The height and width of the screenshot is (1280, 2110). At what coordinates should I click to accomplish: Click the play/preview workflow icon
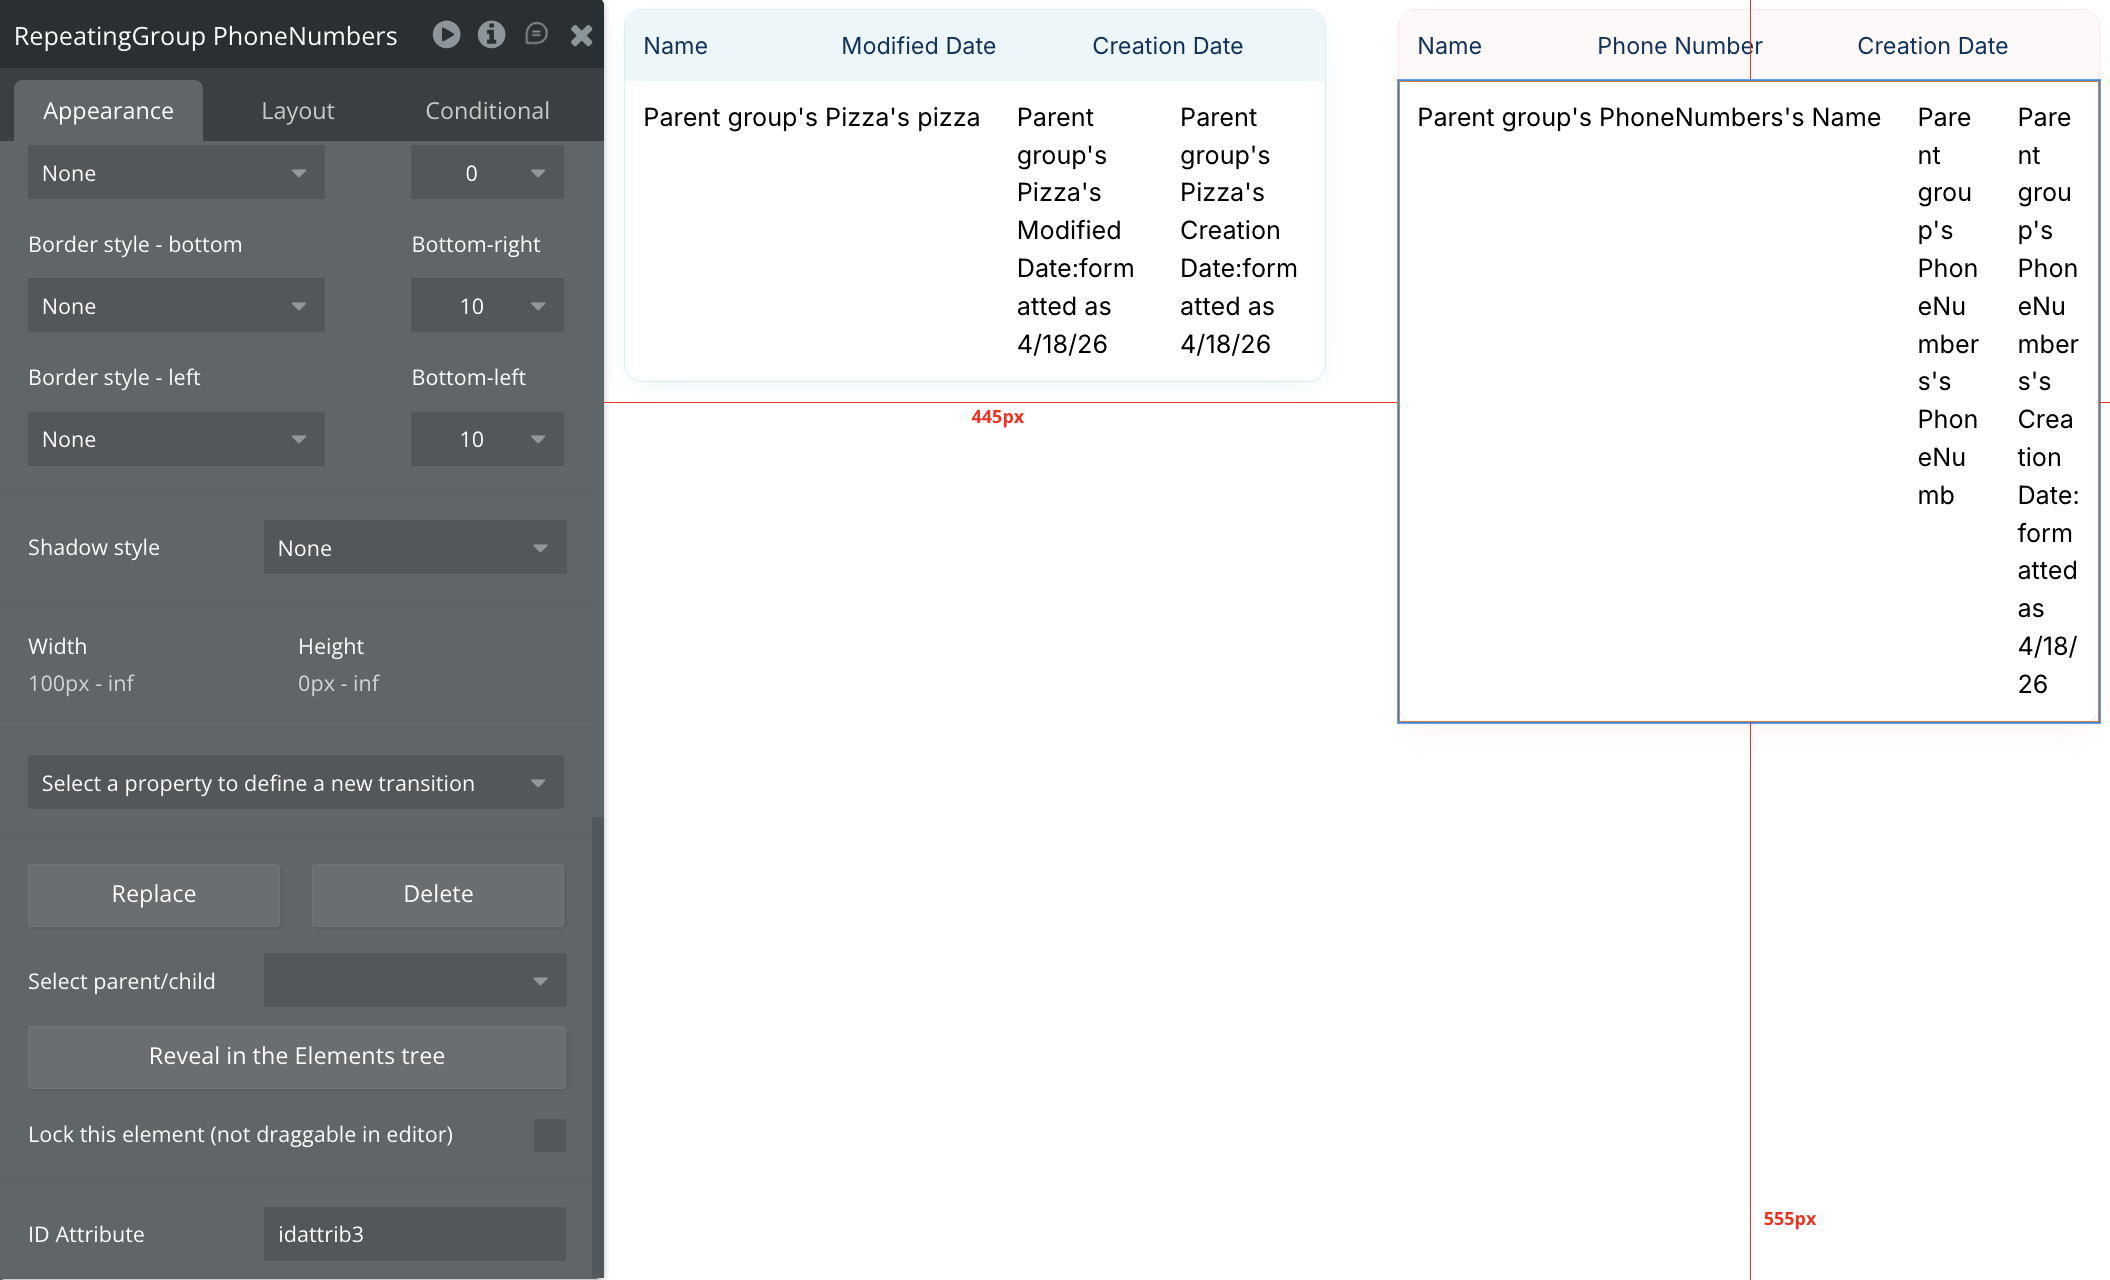446,35
